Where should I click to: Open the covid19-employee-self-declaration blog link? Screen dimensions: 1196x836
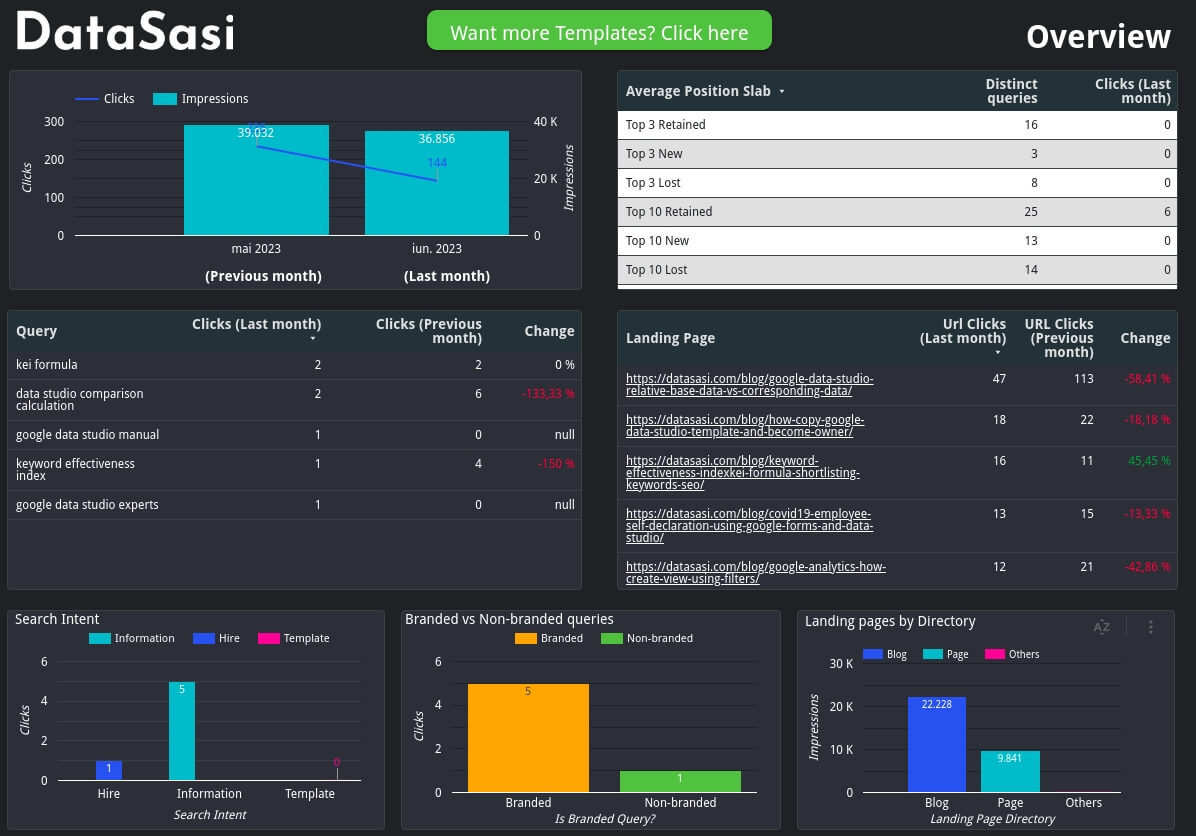coord(749,525)
